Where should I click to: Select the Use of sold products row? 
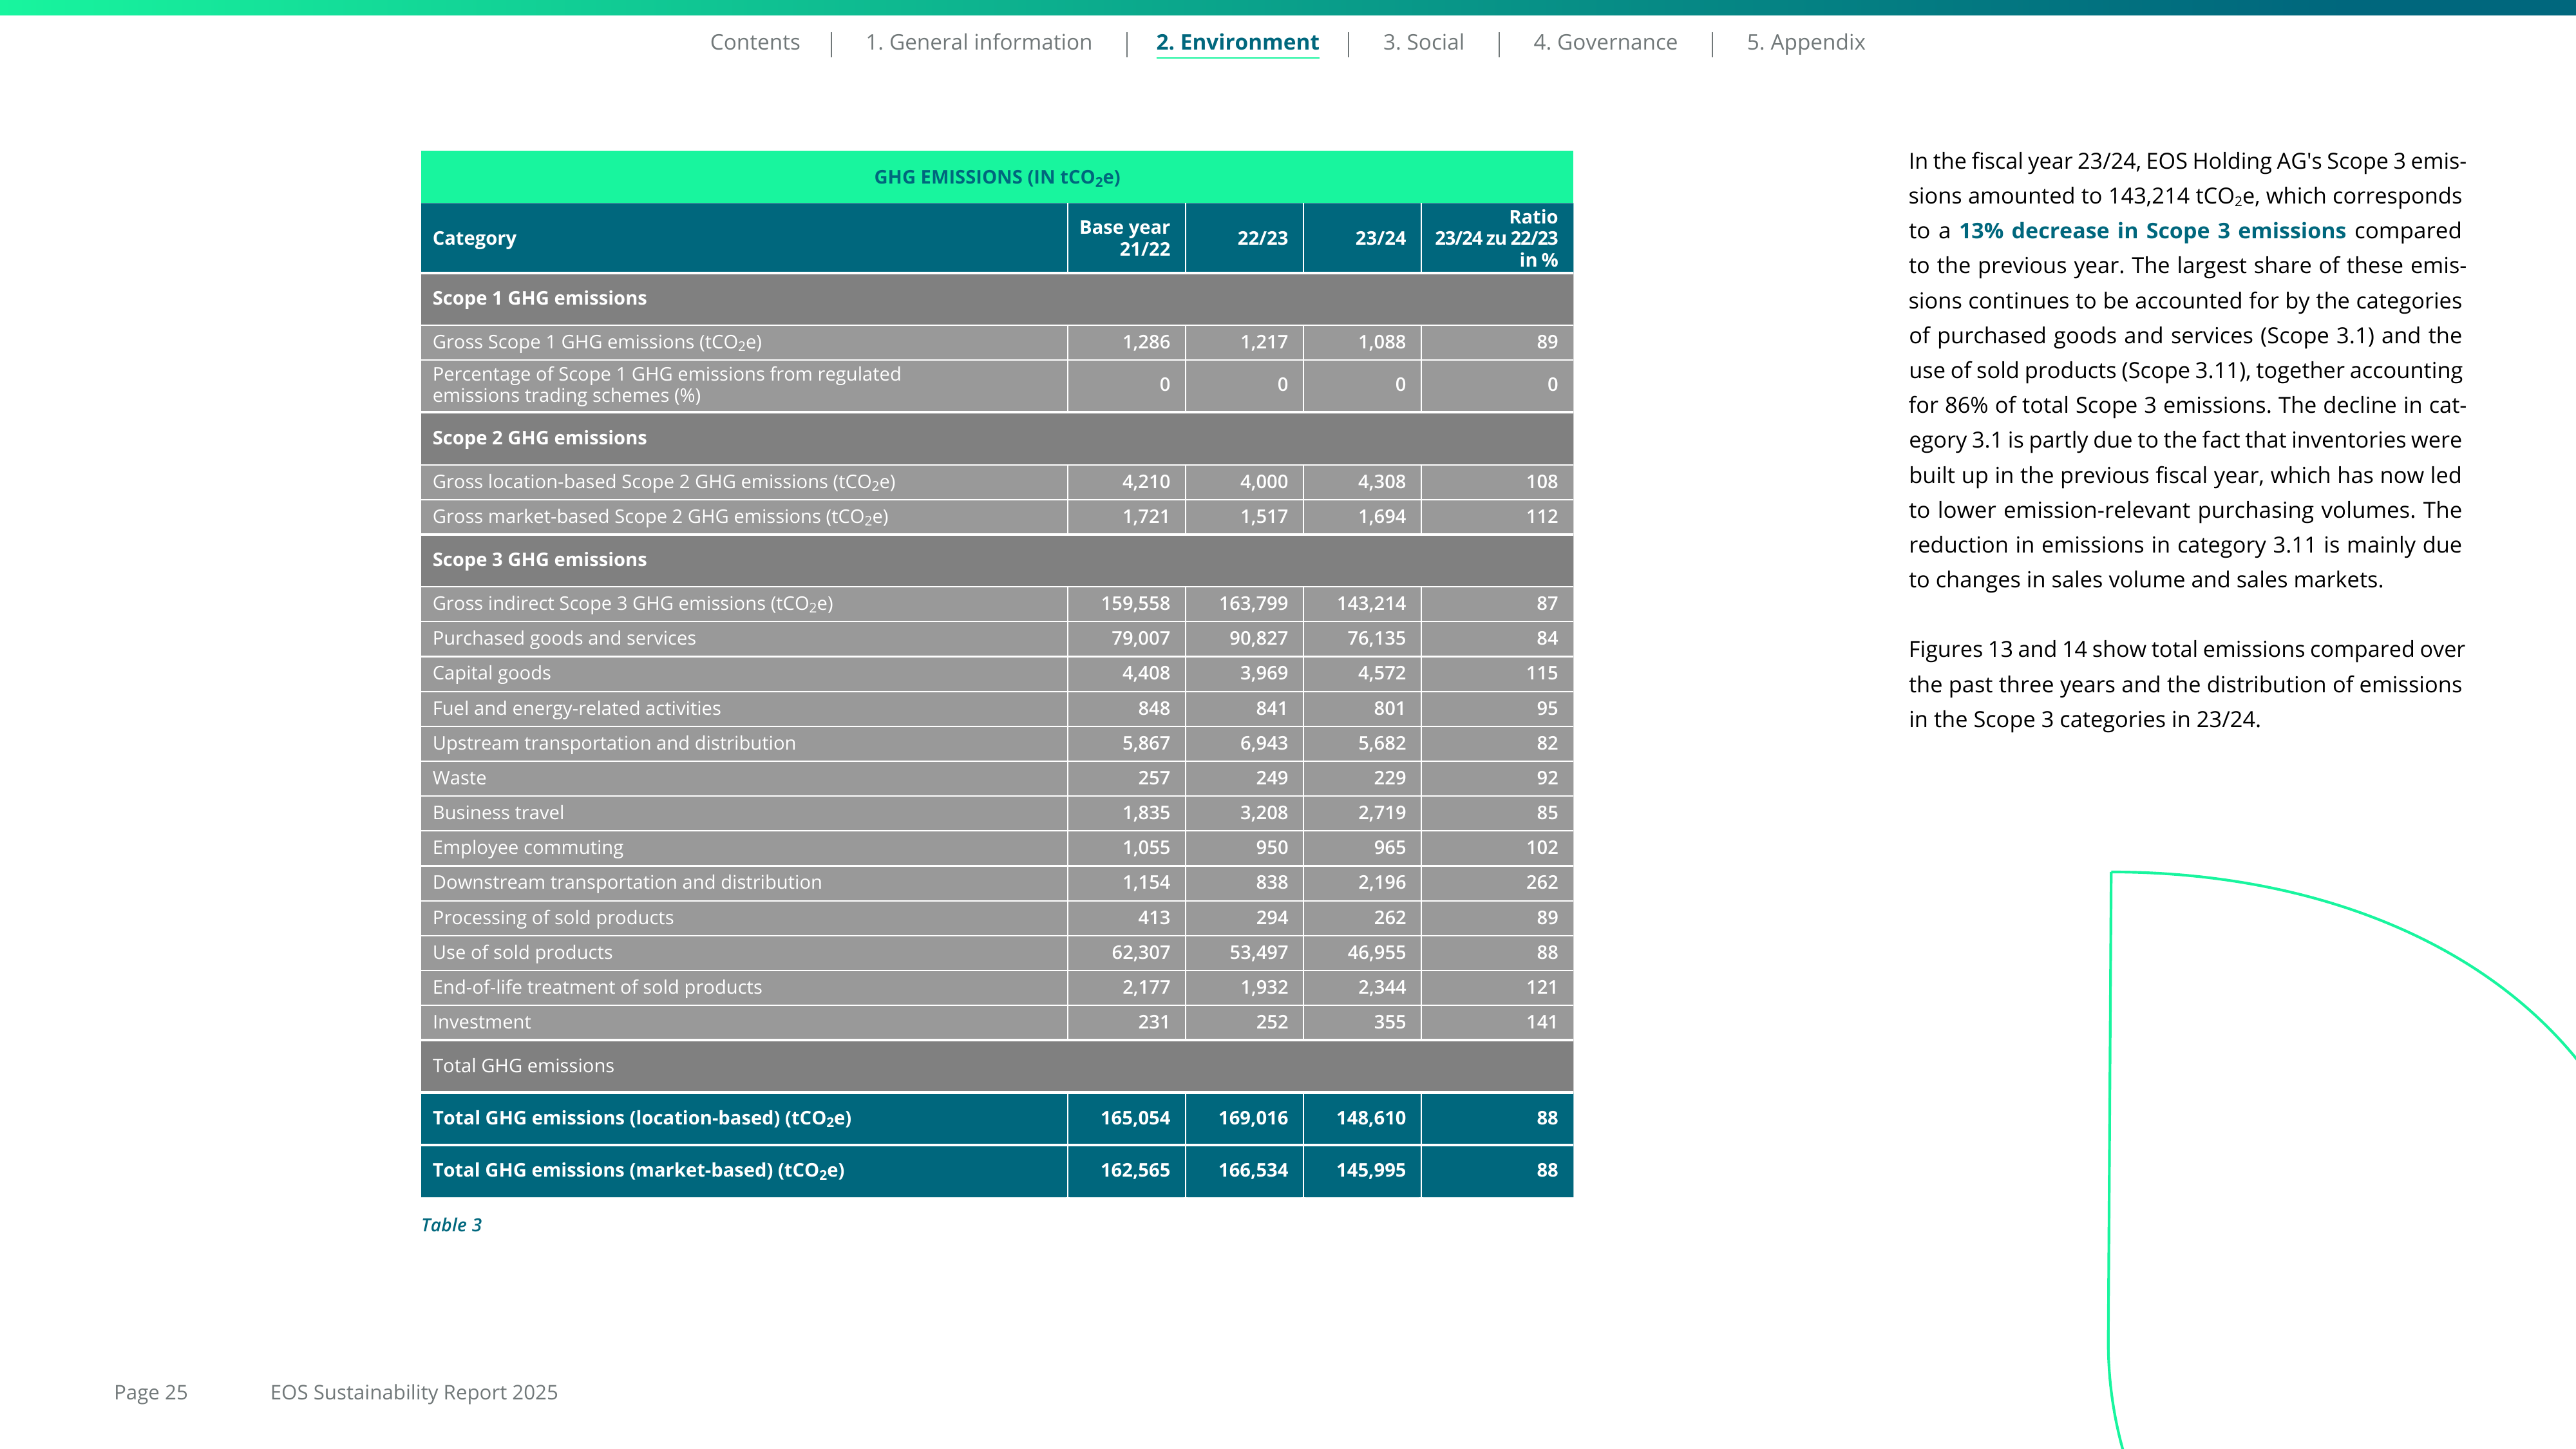click(x=997, y=952)
